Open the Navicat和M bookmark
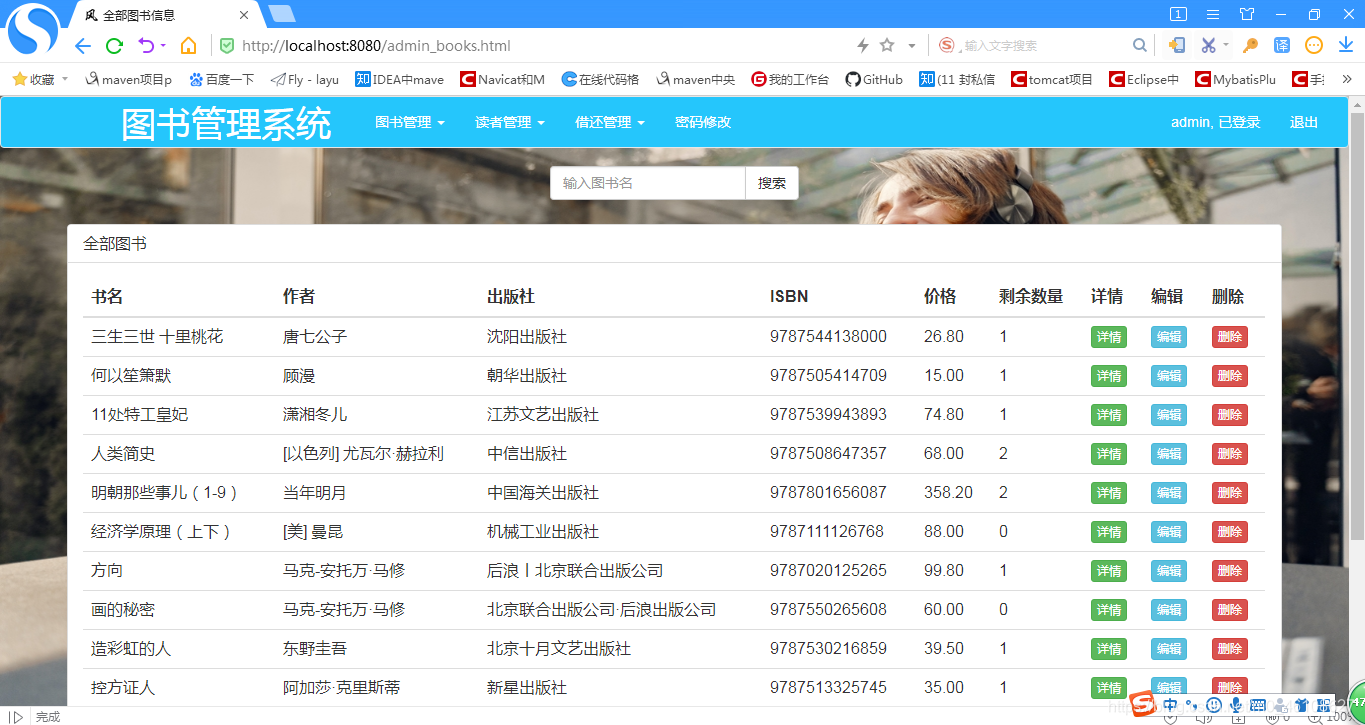 [502, 79]
